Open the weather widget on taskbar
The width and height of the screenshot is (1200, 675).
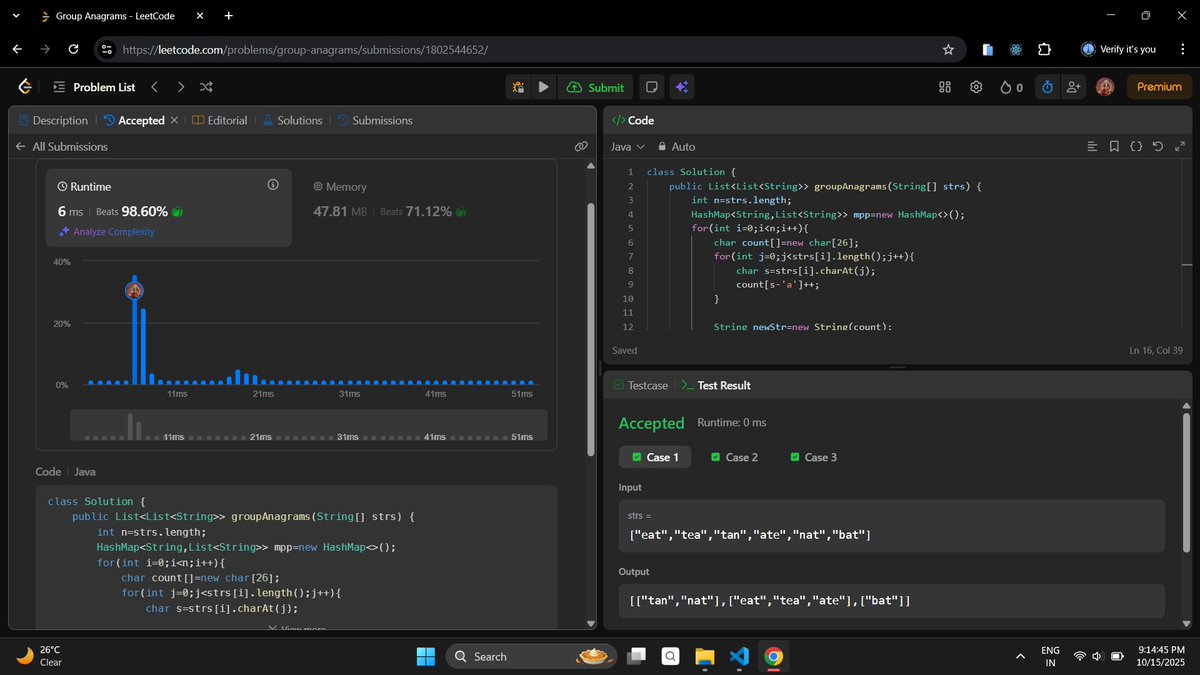tap(40, 656)
